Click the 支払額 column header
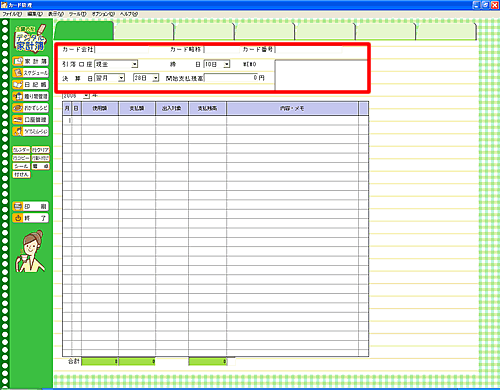500x390 pixels. pyautogui.click(x=137, y=109)
